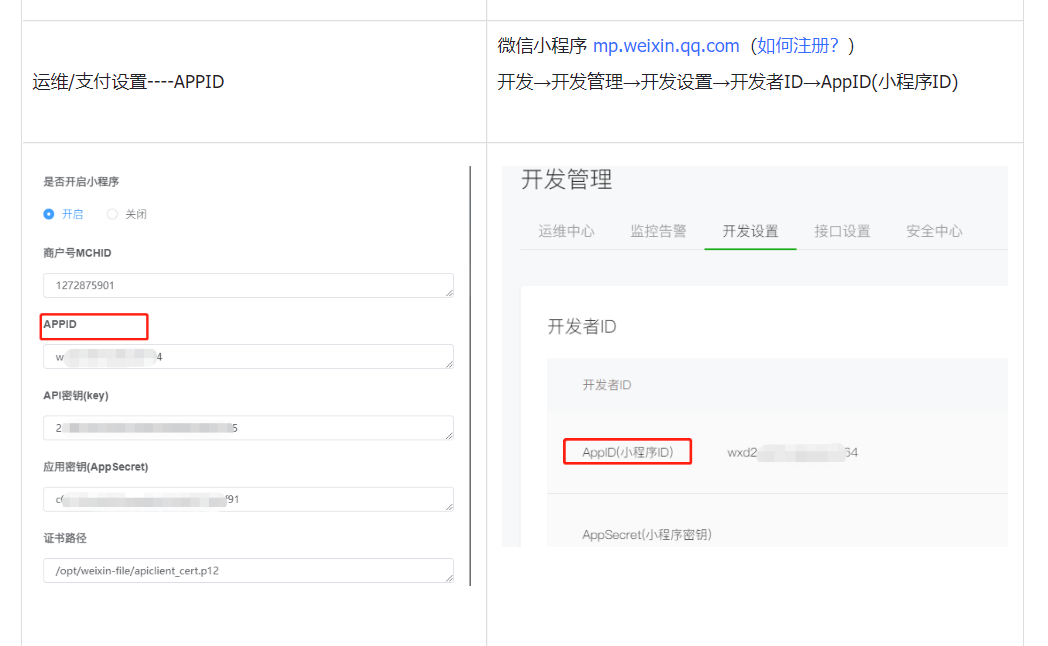This screenshot has width=1048, height=646.
Task: Select the 开发设置 tab
Action: [750, 231]
